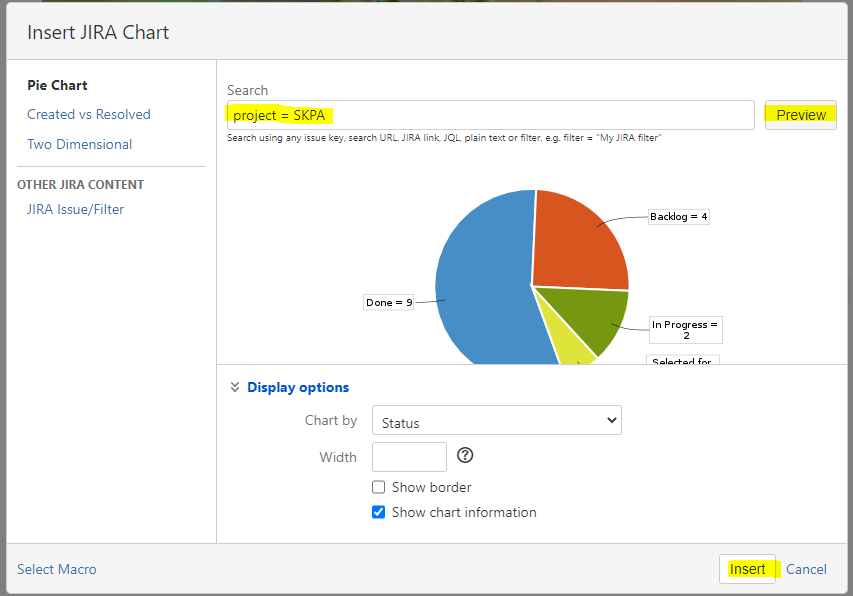Collapse the Display options chevron icon
The height and width of the screenshot is (596, 853).
tap(235, 387)
